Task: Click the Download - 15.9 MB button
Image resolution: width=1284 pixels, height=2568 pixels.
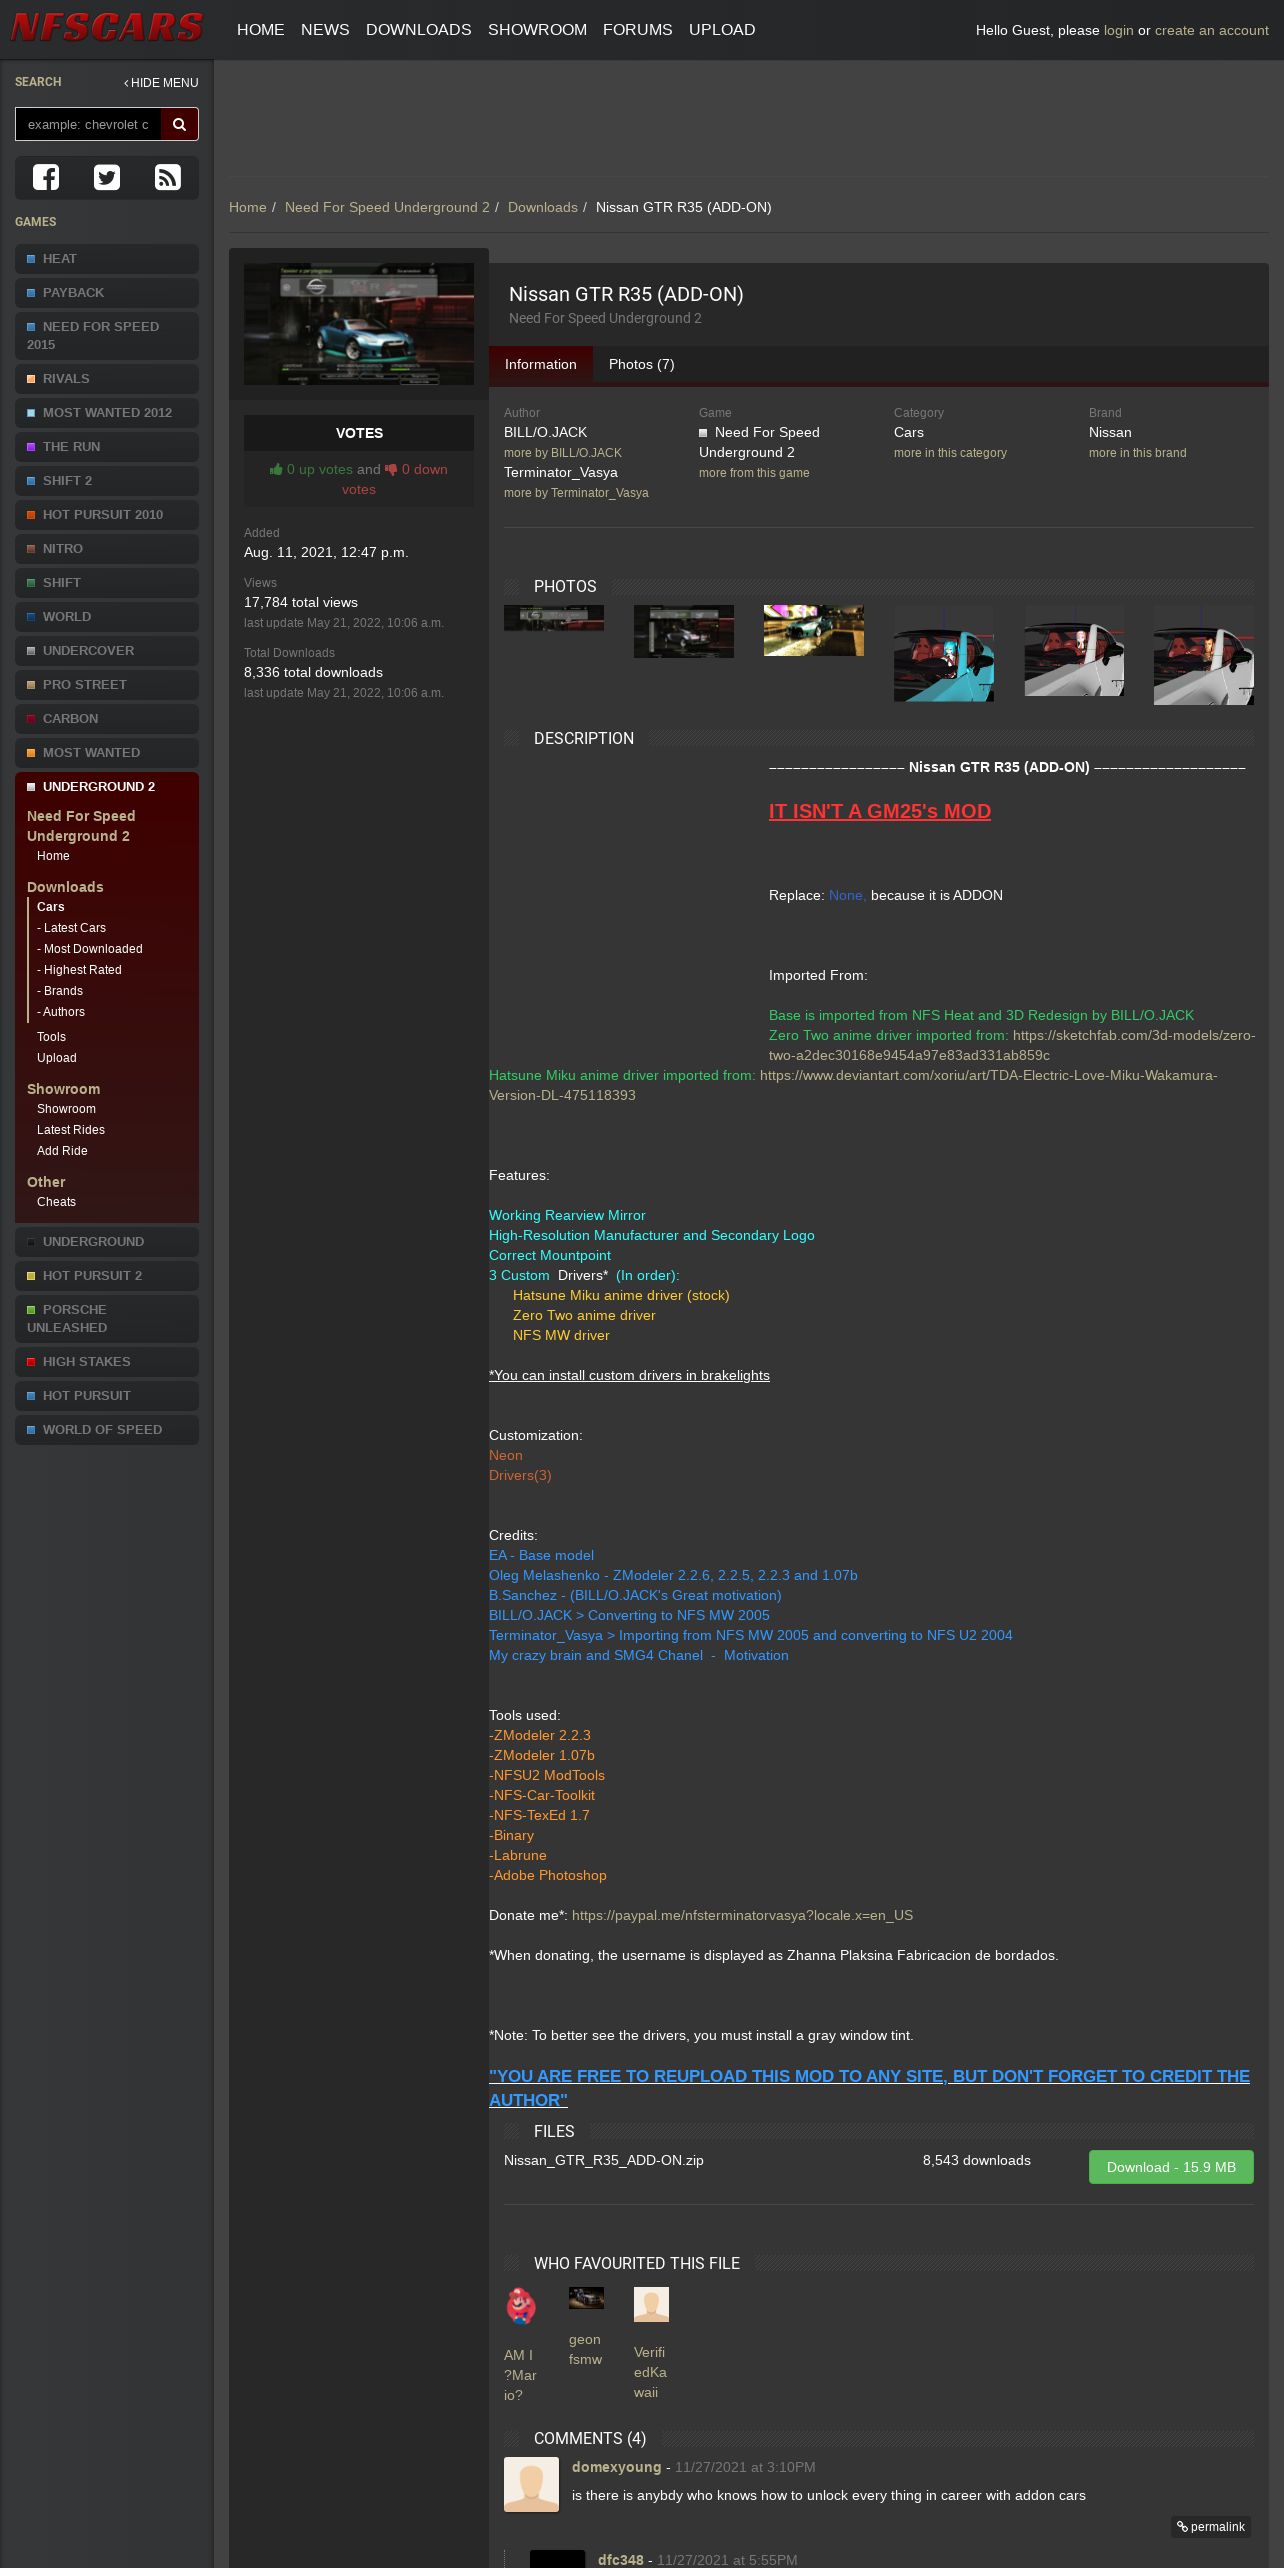Action: click(x=1171, y=2167)
